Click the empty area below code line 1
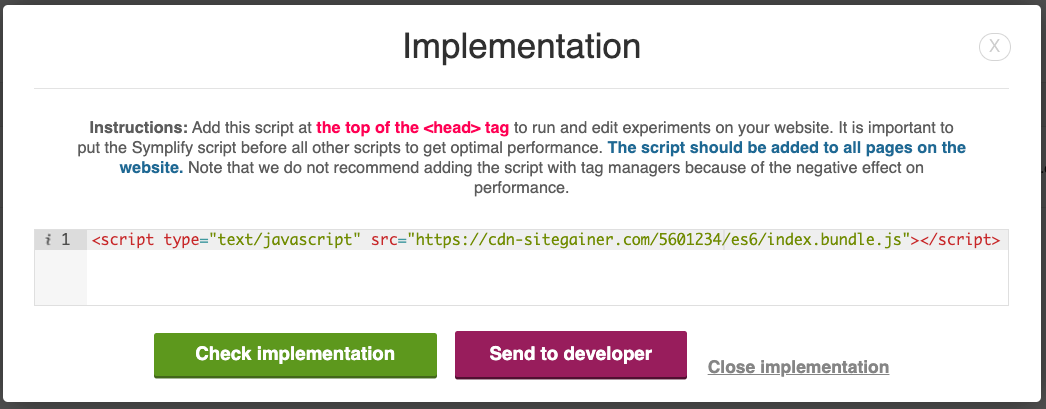 [547, 278]
